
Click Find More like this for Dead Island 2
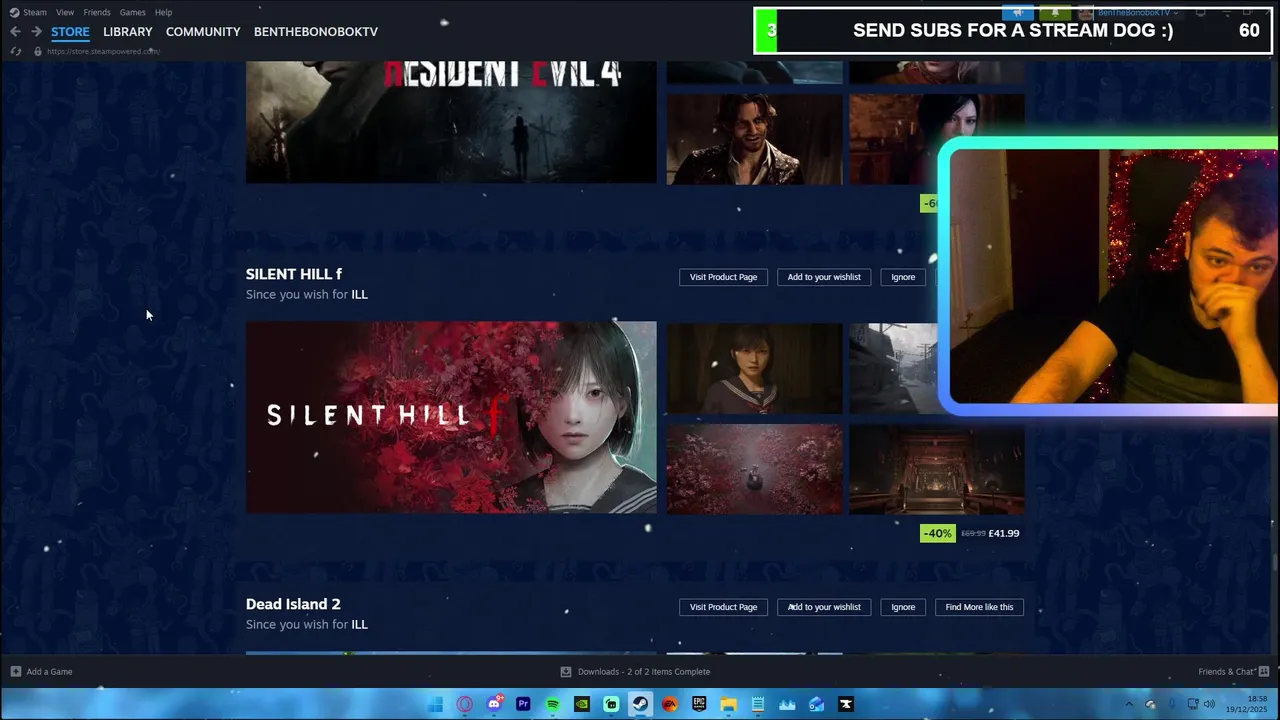click(x=979, y=607)
